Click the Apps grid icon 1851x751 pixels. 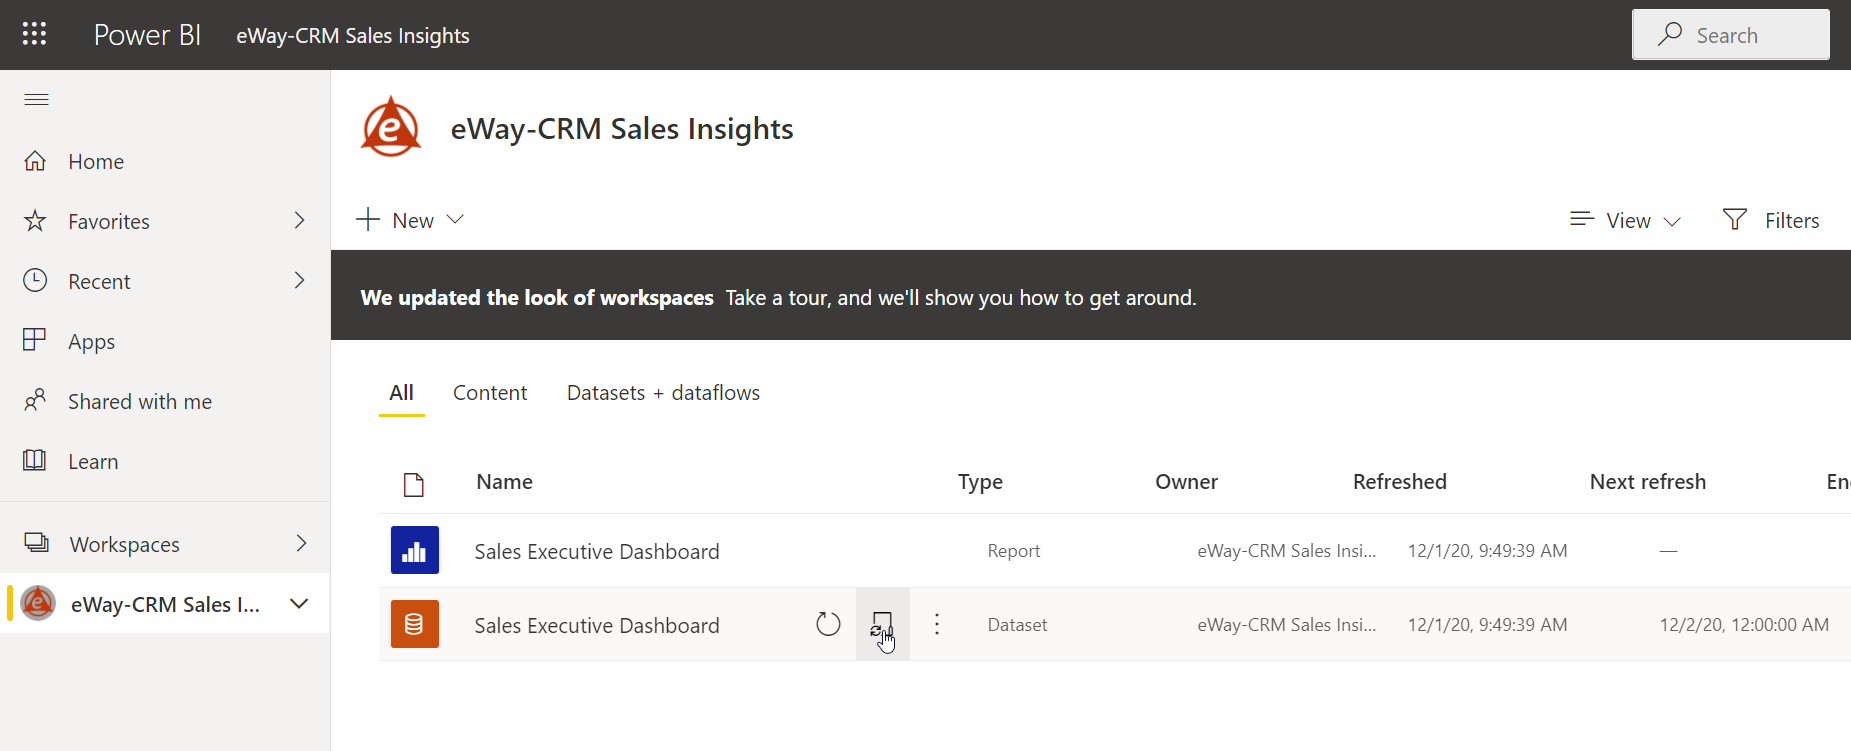35,340
